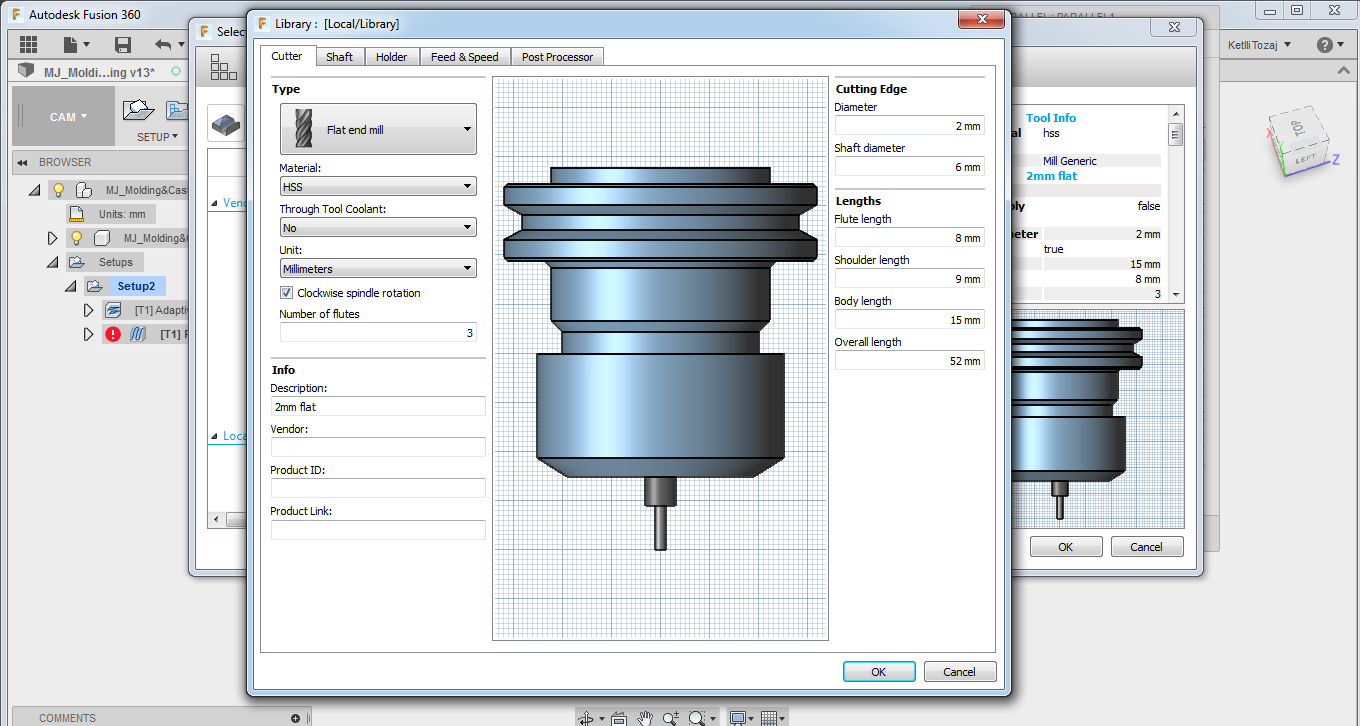
Task: Switch to the Holder tab
Action: pos(392,57)
